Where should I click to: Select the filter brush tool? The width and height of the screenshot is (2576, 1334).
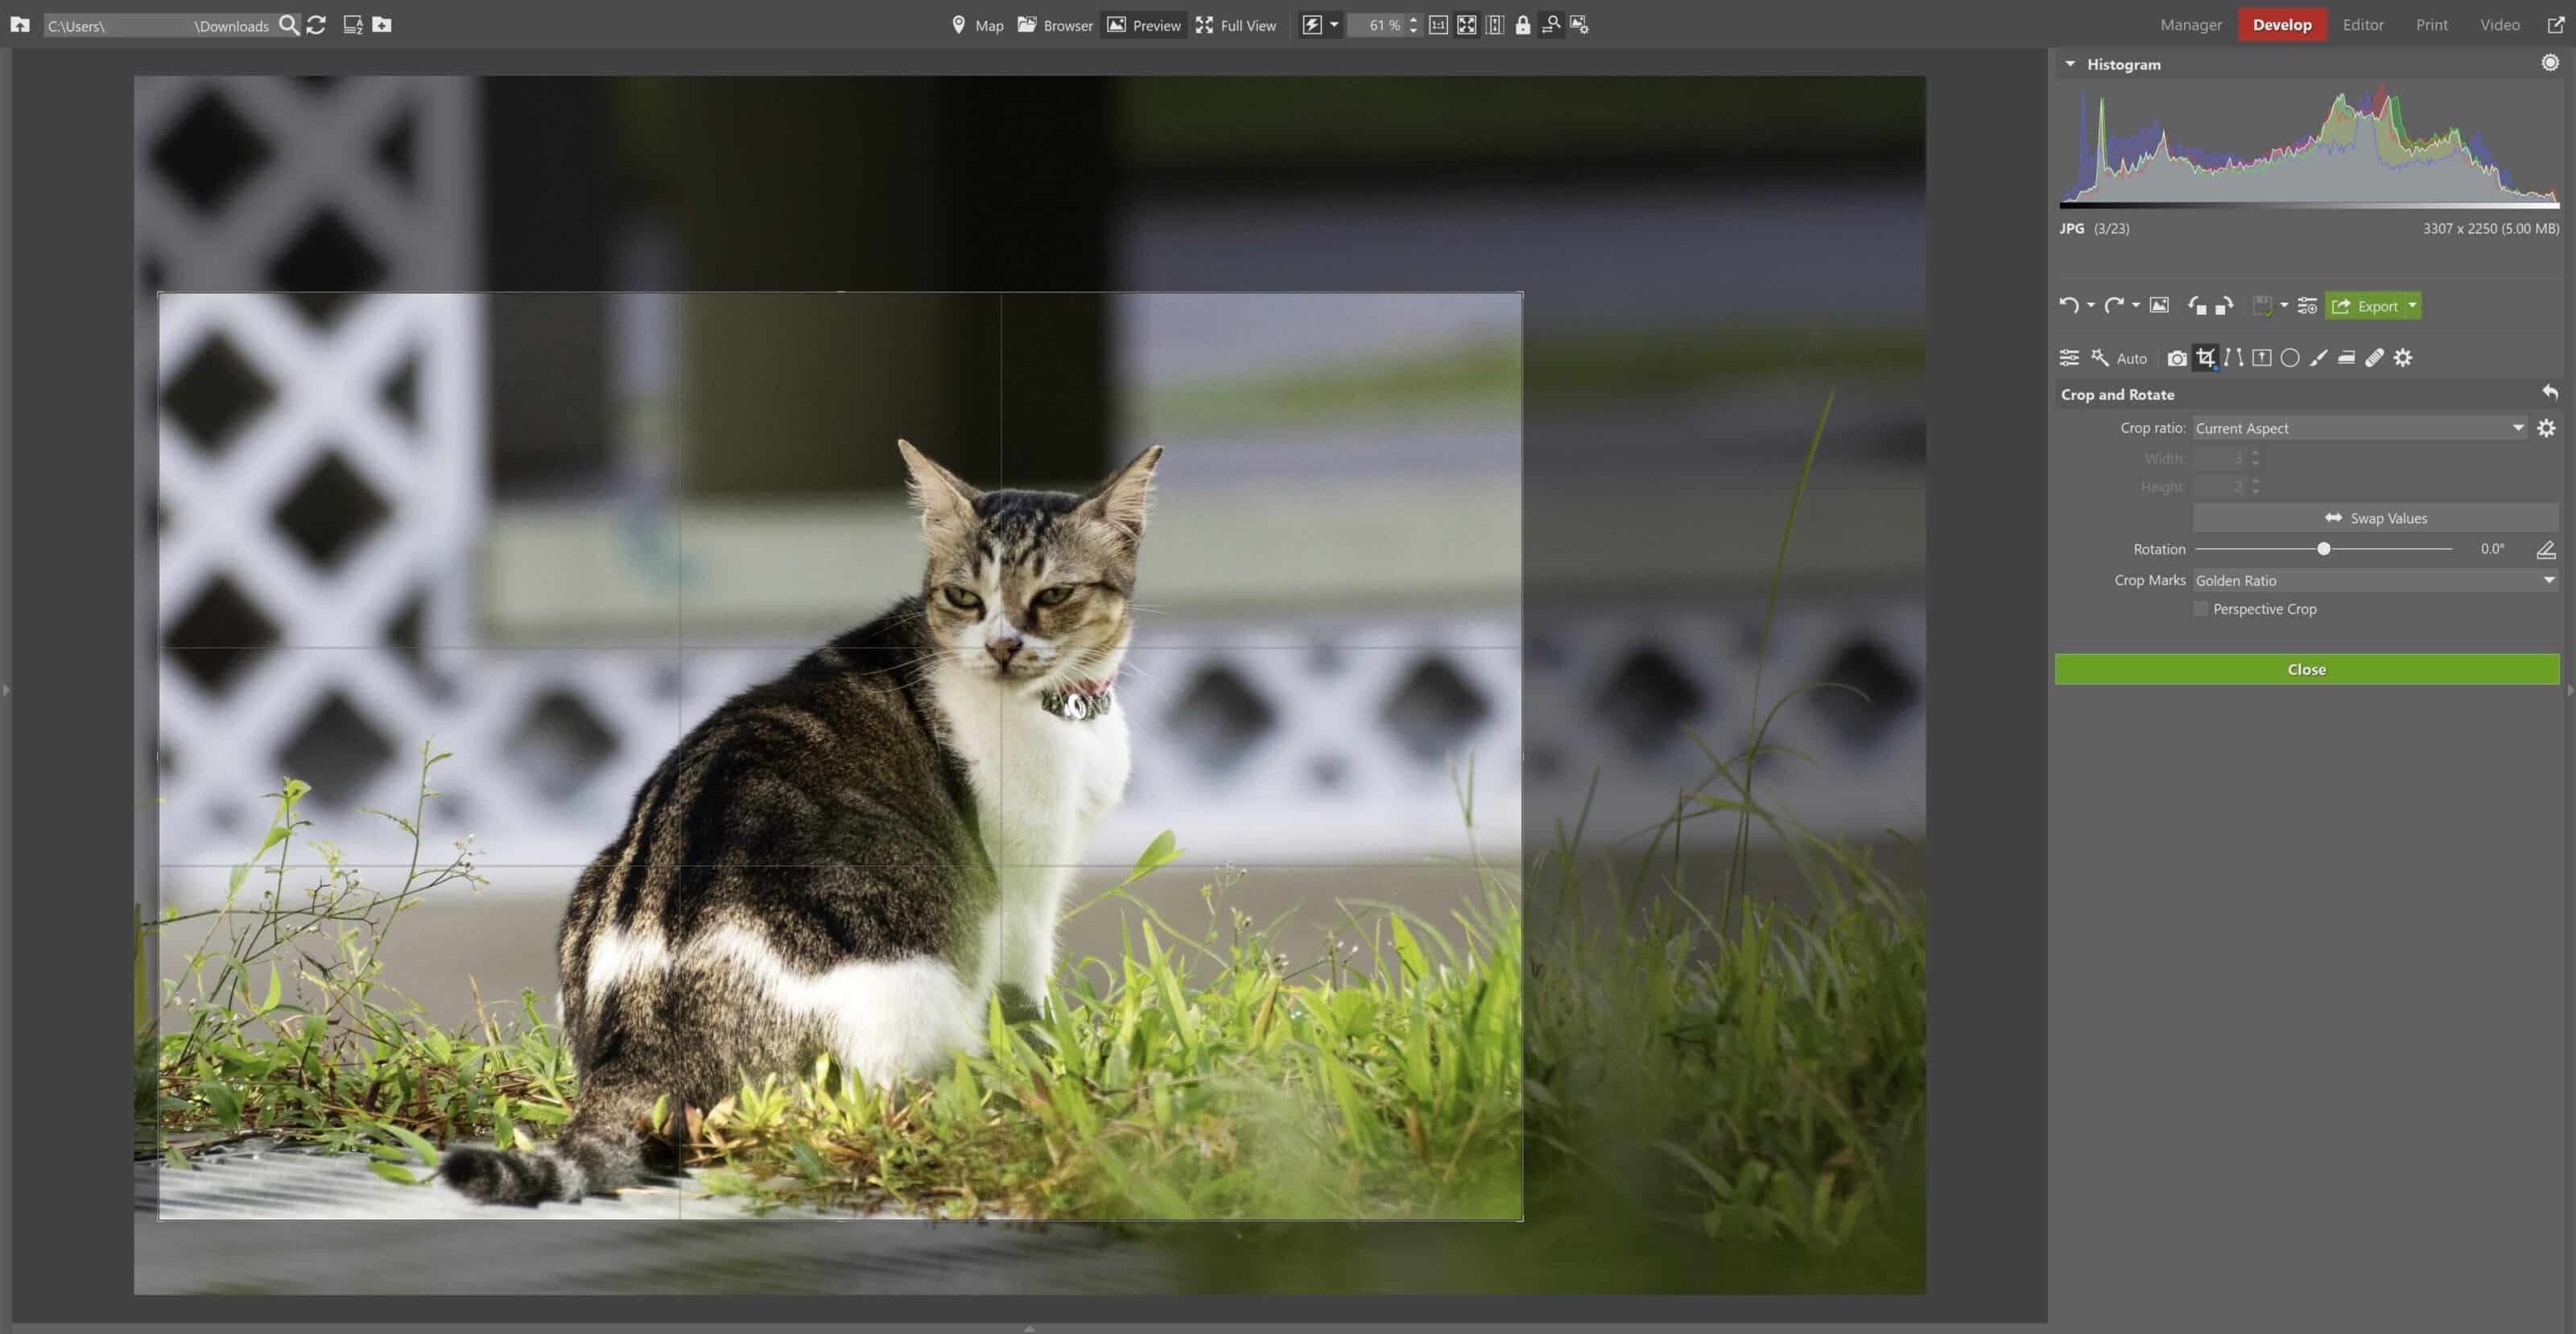[x=2318, y=358]
